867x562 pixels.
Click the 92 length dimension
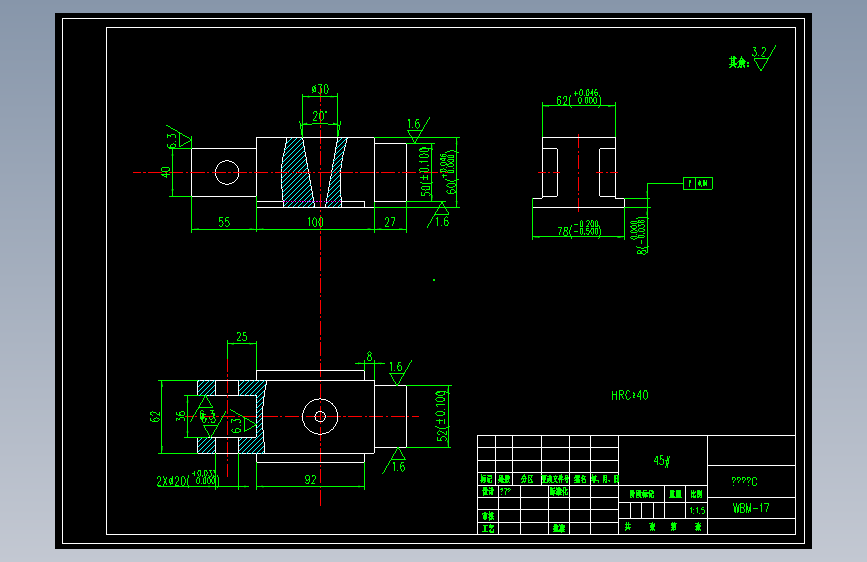(x=310, y=480)
